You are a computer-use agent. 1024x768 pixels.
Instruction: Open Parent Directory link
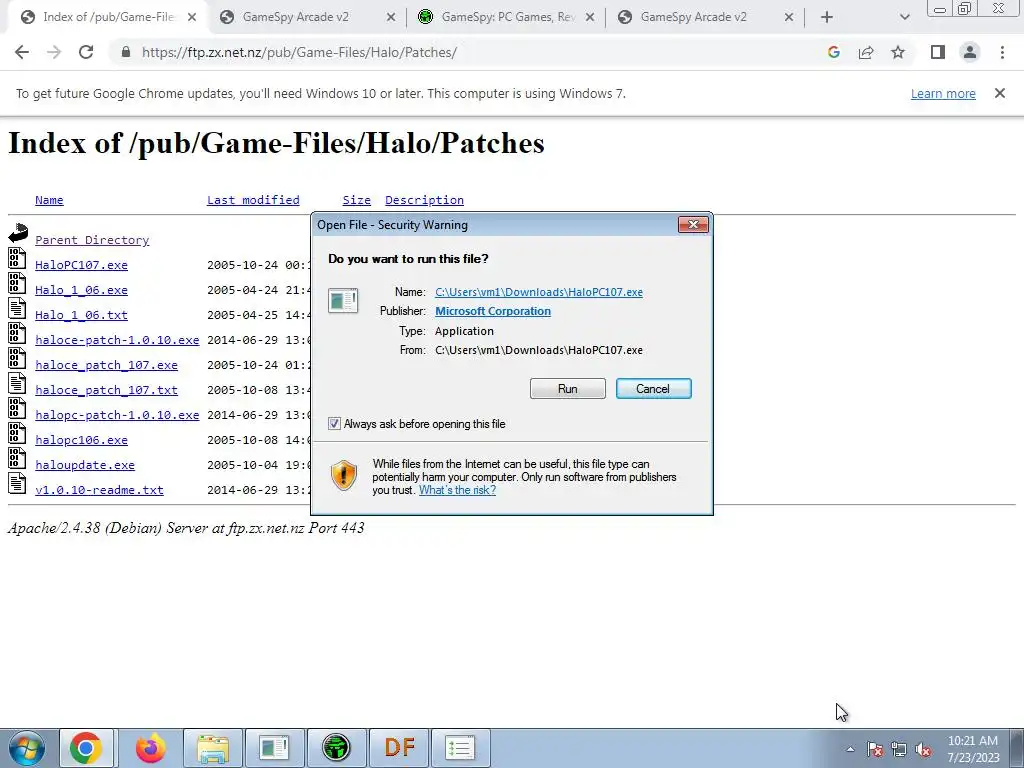[92, 240]
